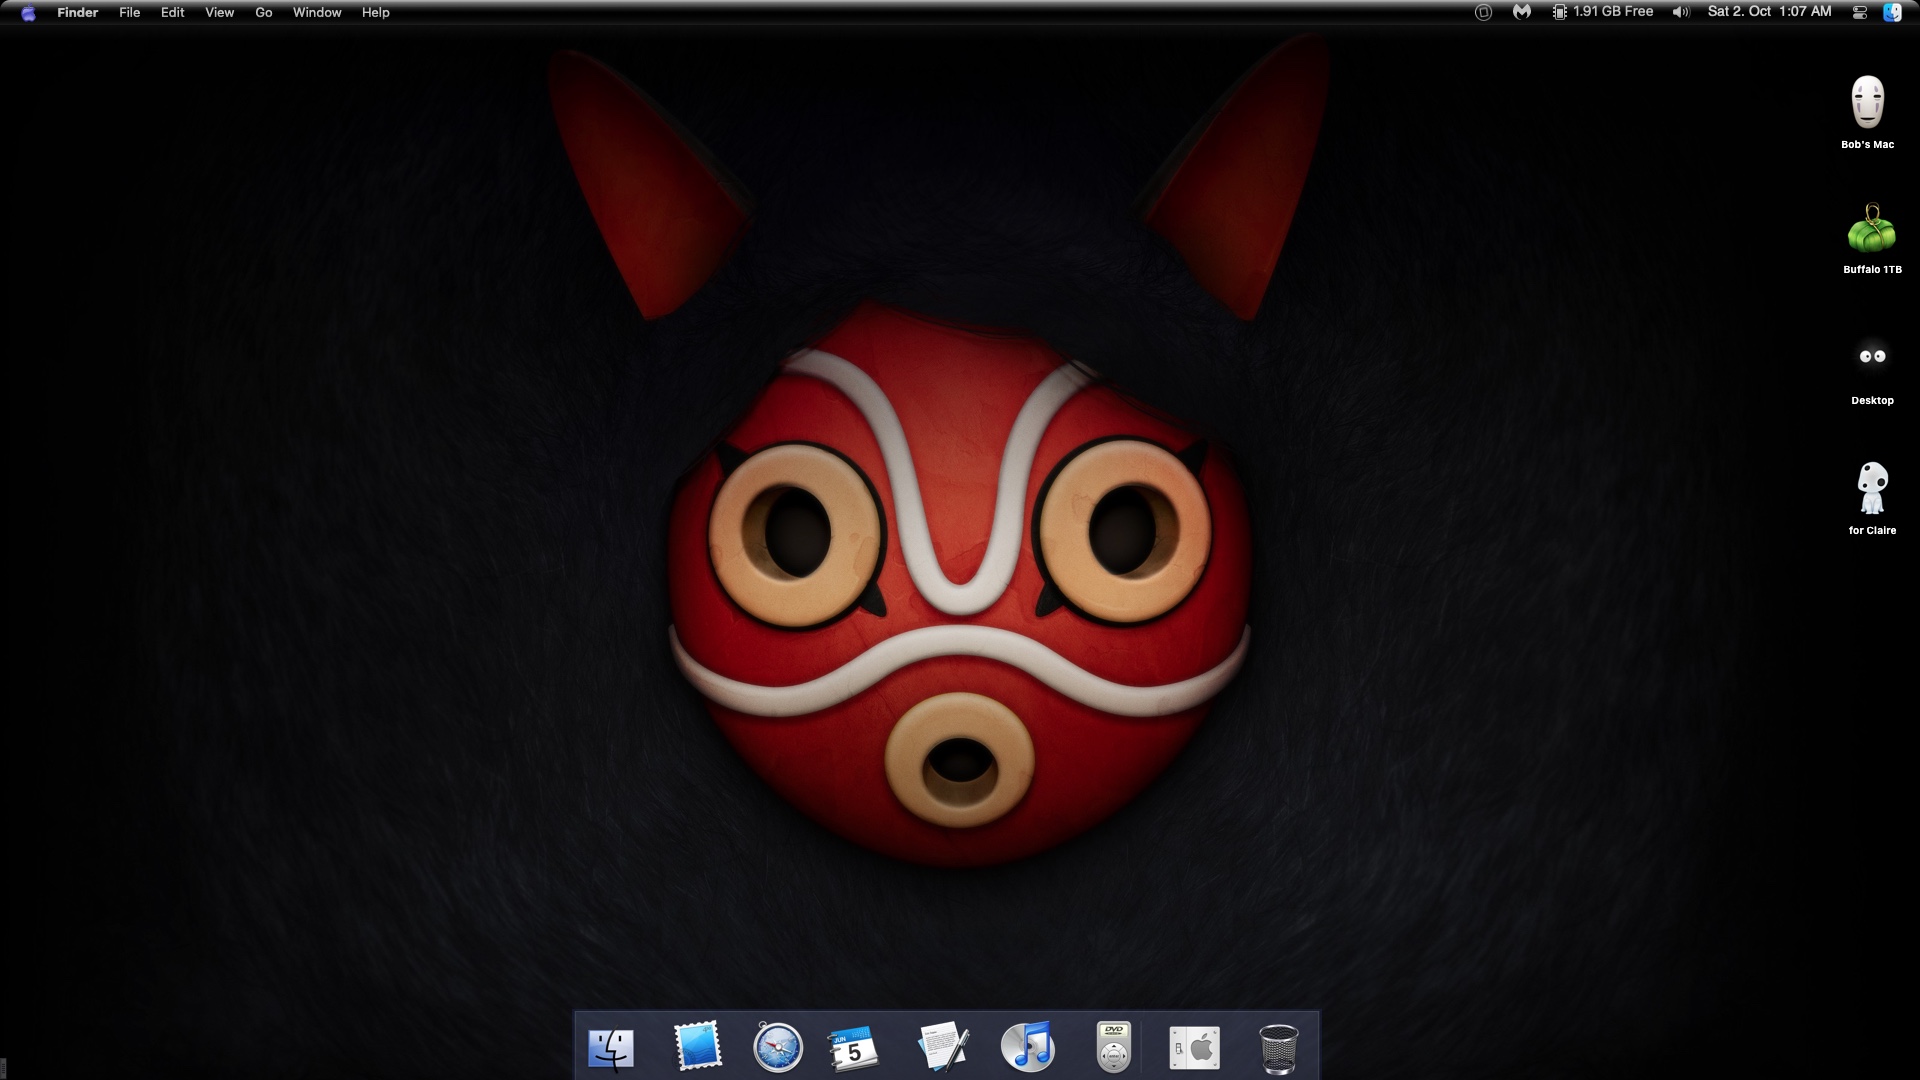The image size is (1920, 1080).
Task: Open the Window menu
Action: click(x=317, y=12)
